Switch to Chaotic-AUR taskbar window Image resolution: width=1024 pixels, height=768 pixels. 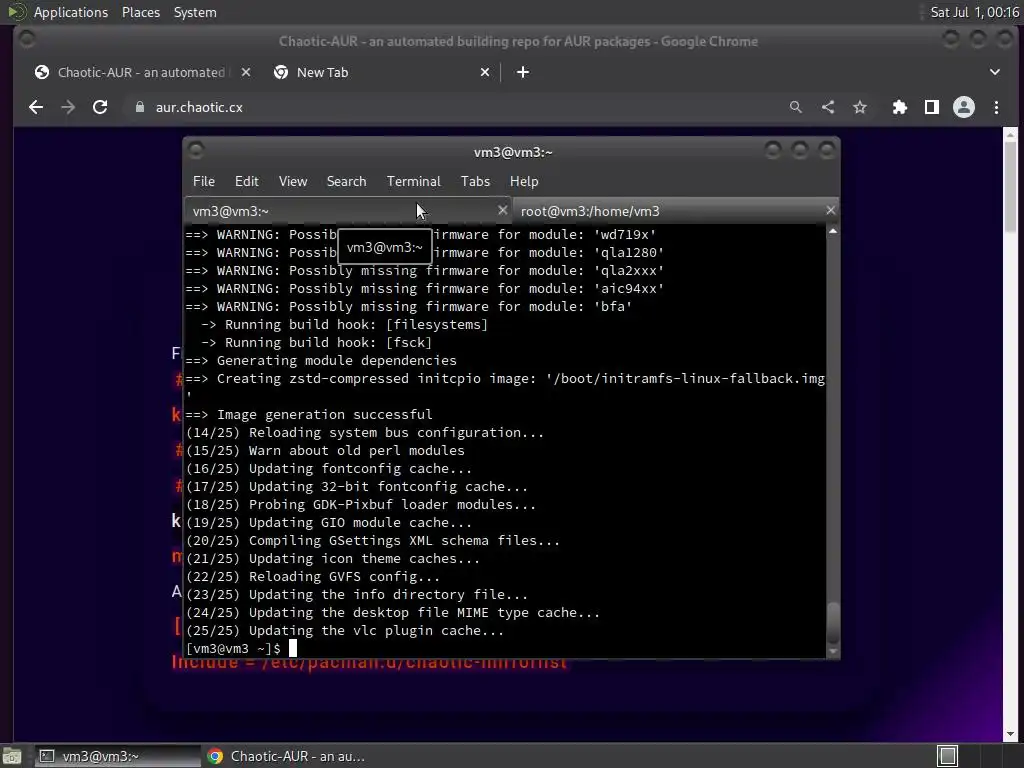coord(286,756)
